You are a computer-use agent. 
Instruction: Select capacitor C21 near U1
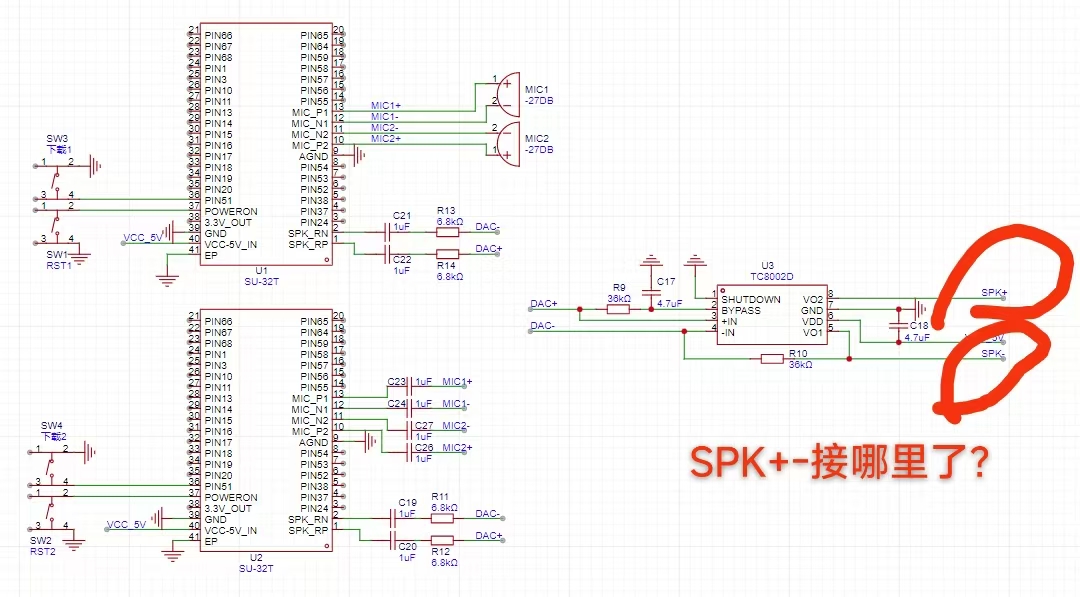pos(402,230)
